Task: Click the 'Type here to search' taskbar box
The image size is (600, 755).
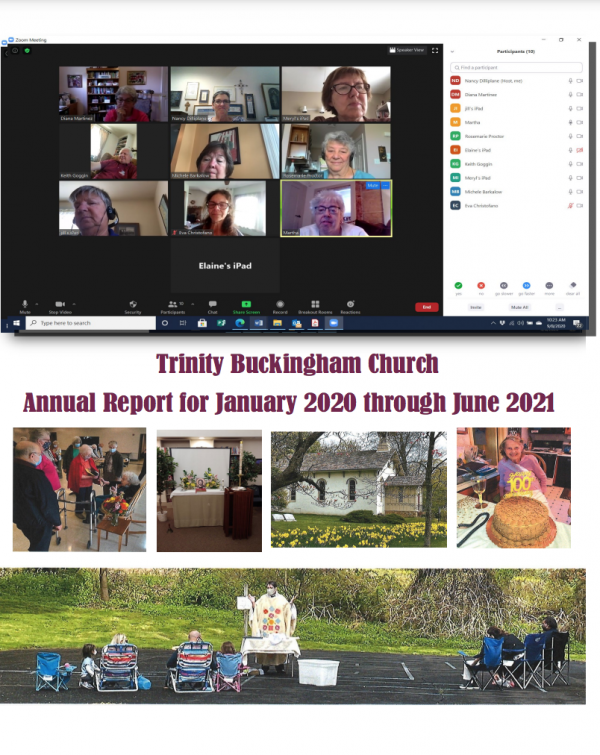Action: click(x=91, y=323)
